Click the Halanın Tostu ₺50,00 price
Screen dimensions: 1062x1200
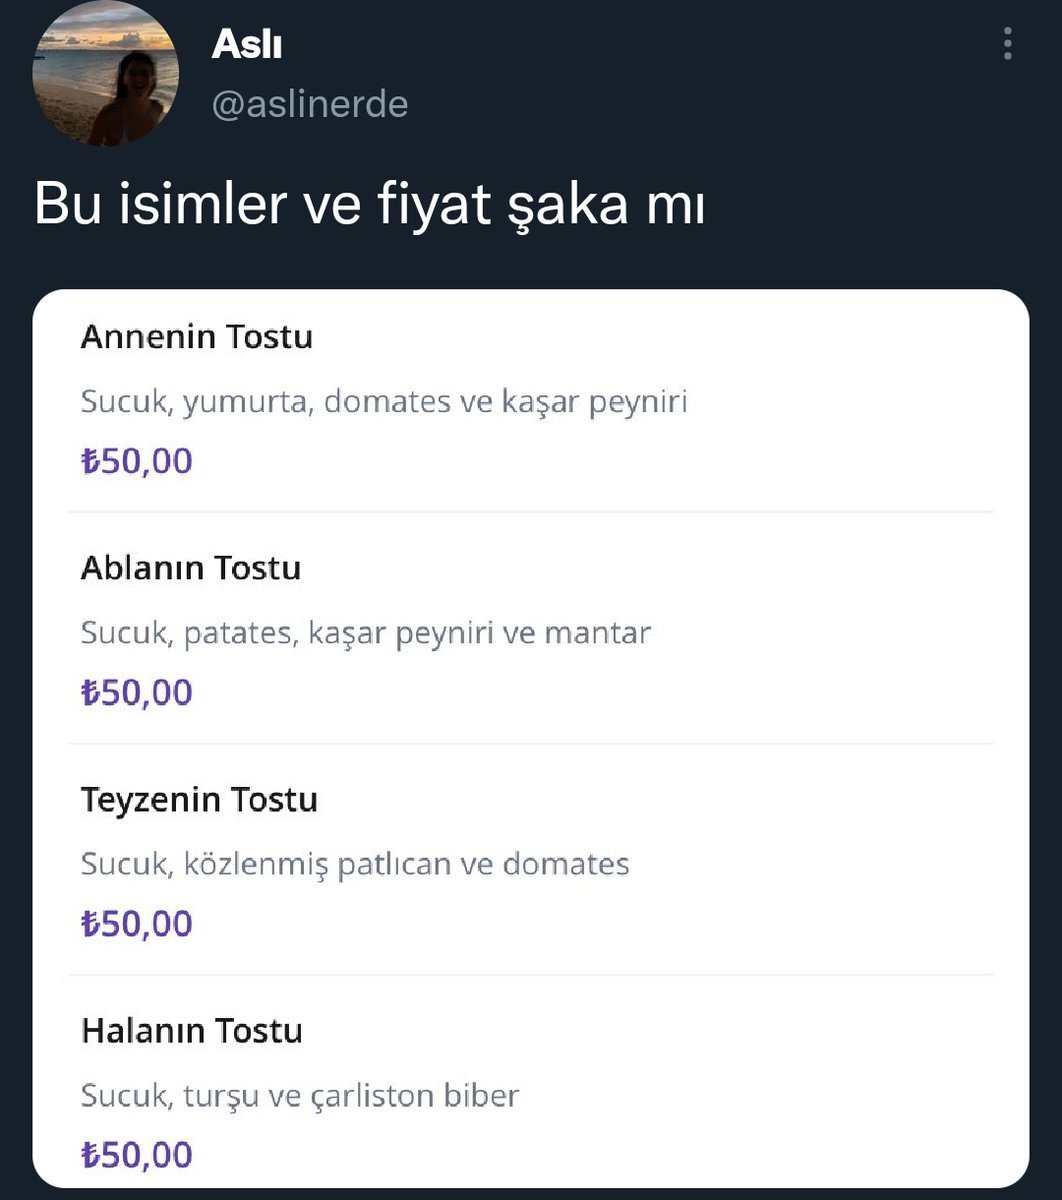click(x=137, y=1154)
